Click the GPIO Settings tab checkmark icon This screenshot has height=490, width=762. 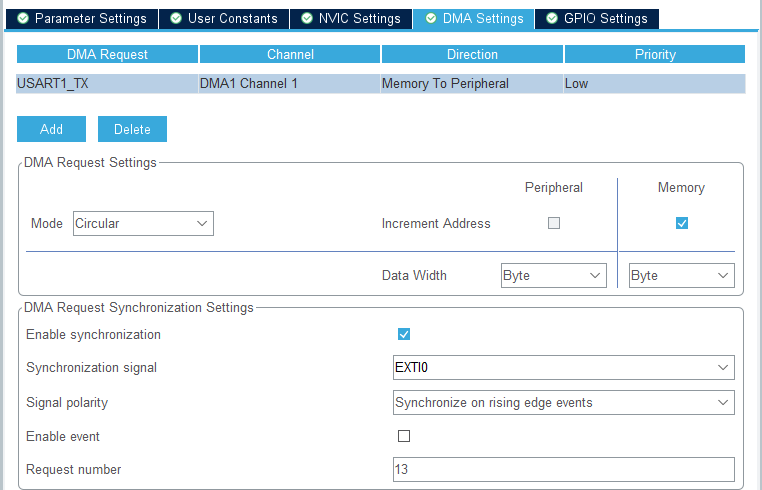[552, 19]
